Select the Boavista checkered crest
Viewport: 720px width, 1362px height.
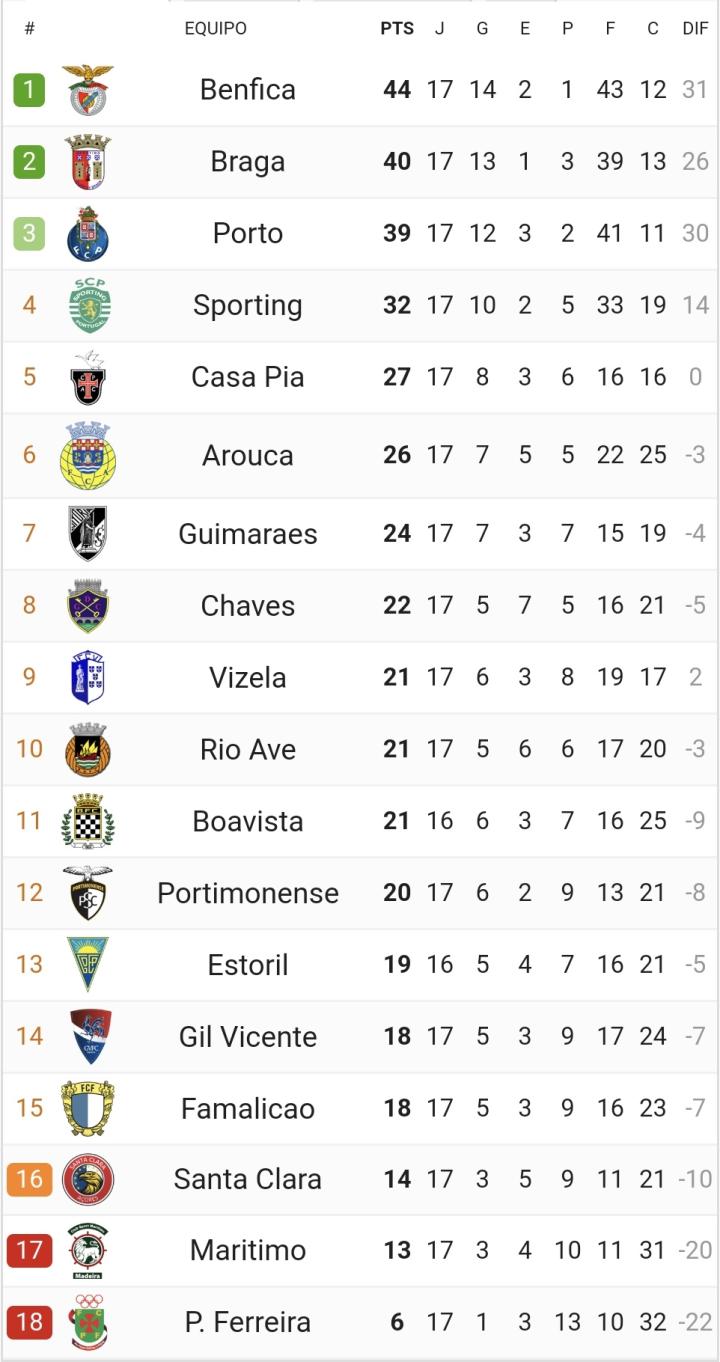pyautogui.click(x=88, y=821)
